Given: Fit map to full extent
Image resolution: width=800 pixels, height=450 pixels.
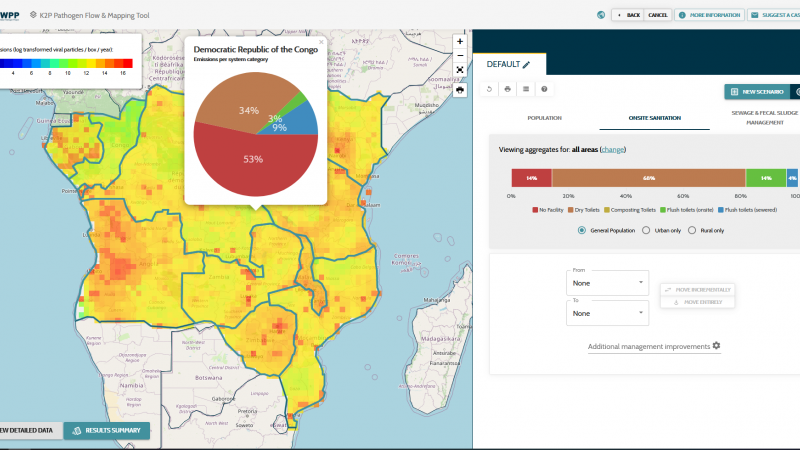Looking at the screenshot, I should pos(460,70).
